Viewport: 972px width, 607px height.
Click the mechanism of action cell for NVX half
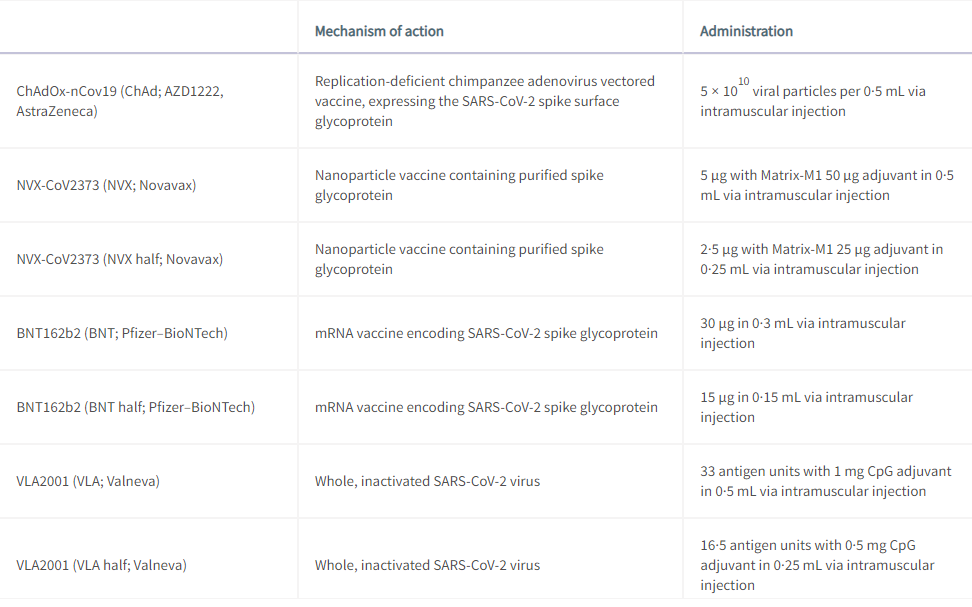[x=459, y=259]
